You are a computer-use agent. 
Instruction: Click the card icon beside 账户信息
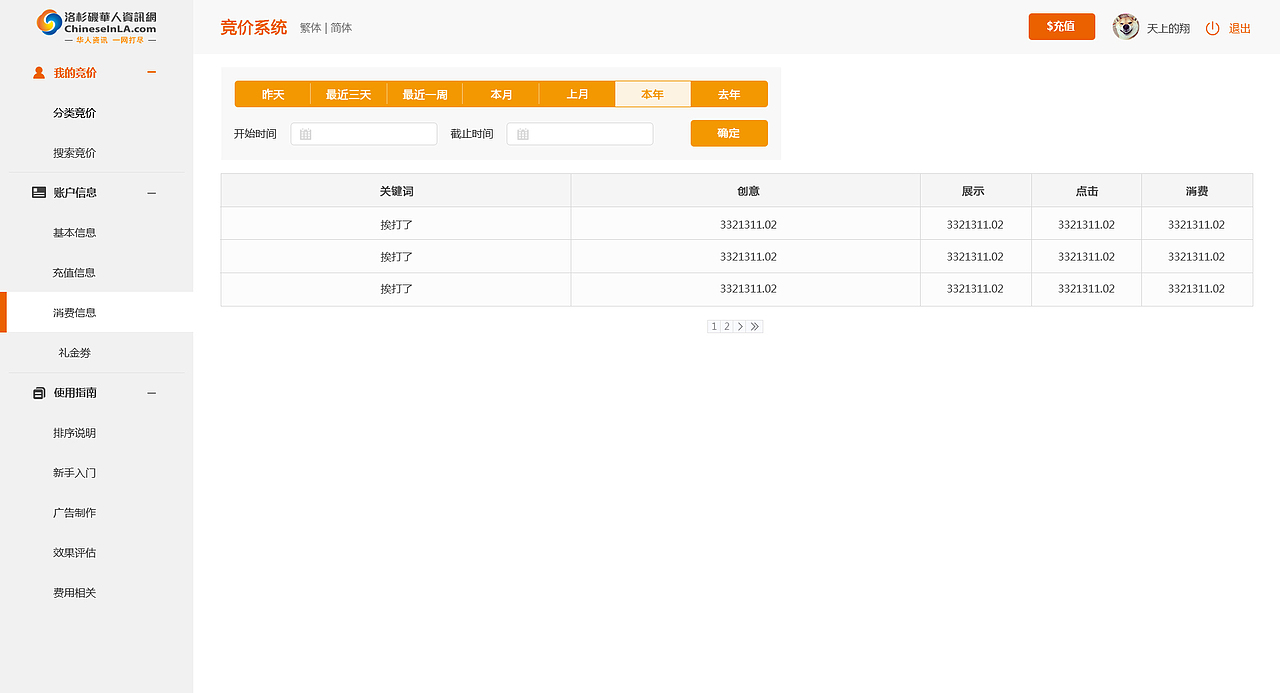[x=39, y=192]
